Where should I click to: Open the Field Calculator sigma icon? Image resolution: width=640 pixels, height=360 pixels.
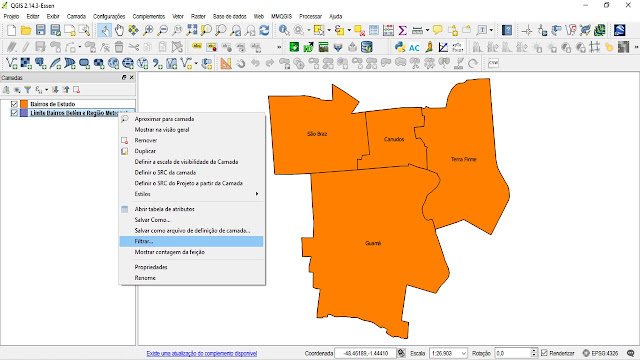[x=402, y=30]
